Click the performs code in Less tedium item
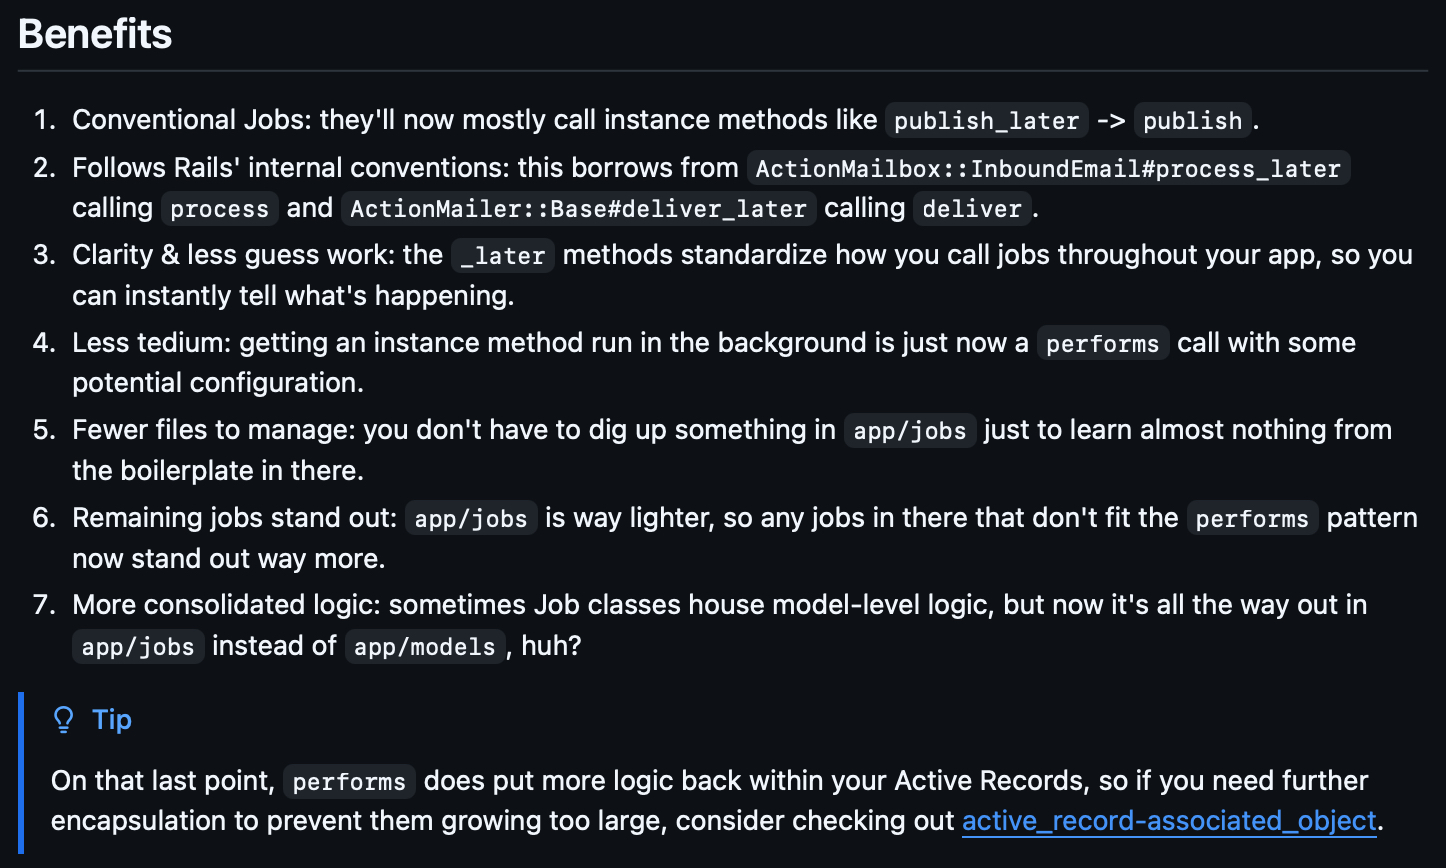The height and width of the screenshot is (868, 1446). (x=1102, y=344)
